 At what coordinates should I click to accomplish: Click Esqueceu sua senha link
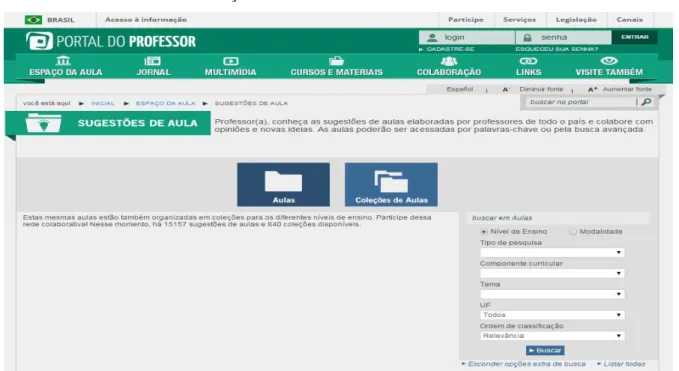(x=556, y=49)
